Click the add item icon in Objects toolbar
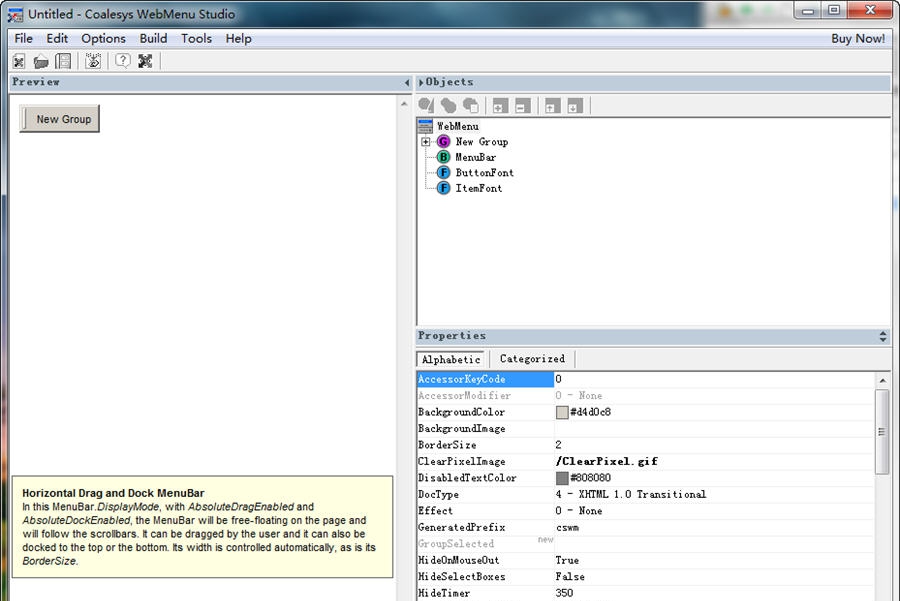 [498, 105]
